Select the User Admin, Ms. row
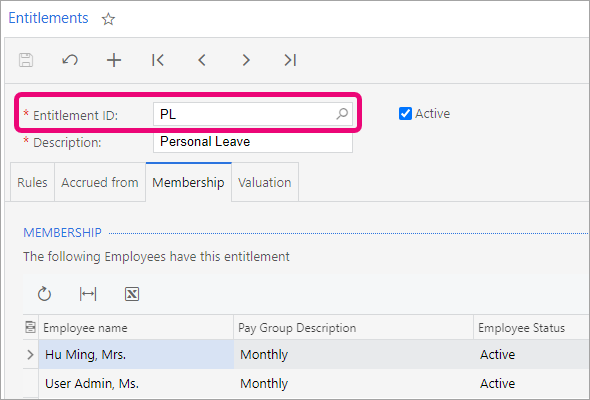Image resolution: width=590 pixels, height=400 pixels. coord(306,383)
